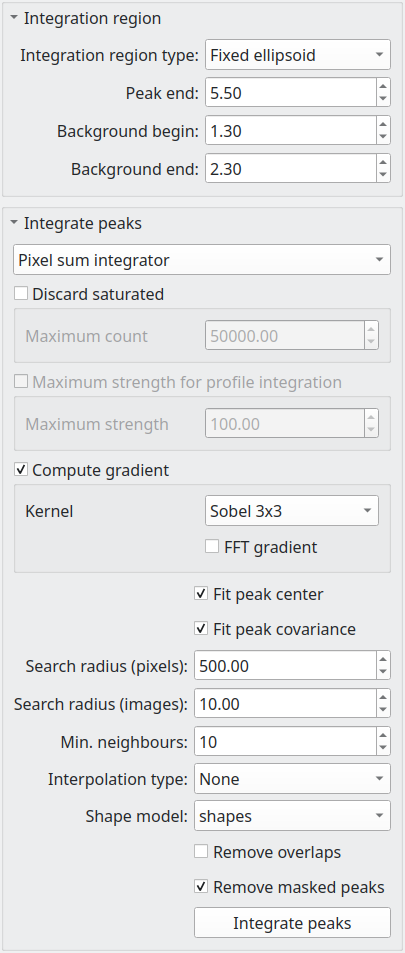Increase Peak end value with up arrow
Viewport: 405px width, 953px height.
(383, 86)
